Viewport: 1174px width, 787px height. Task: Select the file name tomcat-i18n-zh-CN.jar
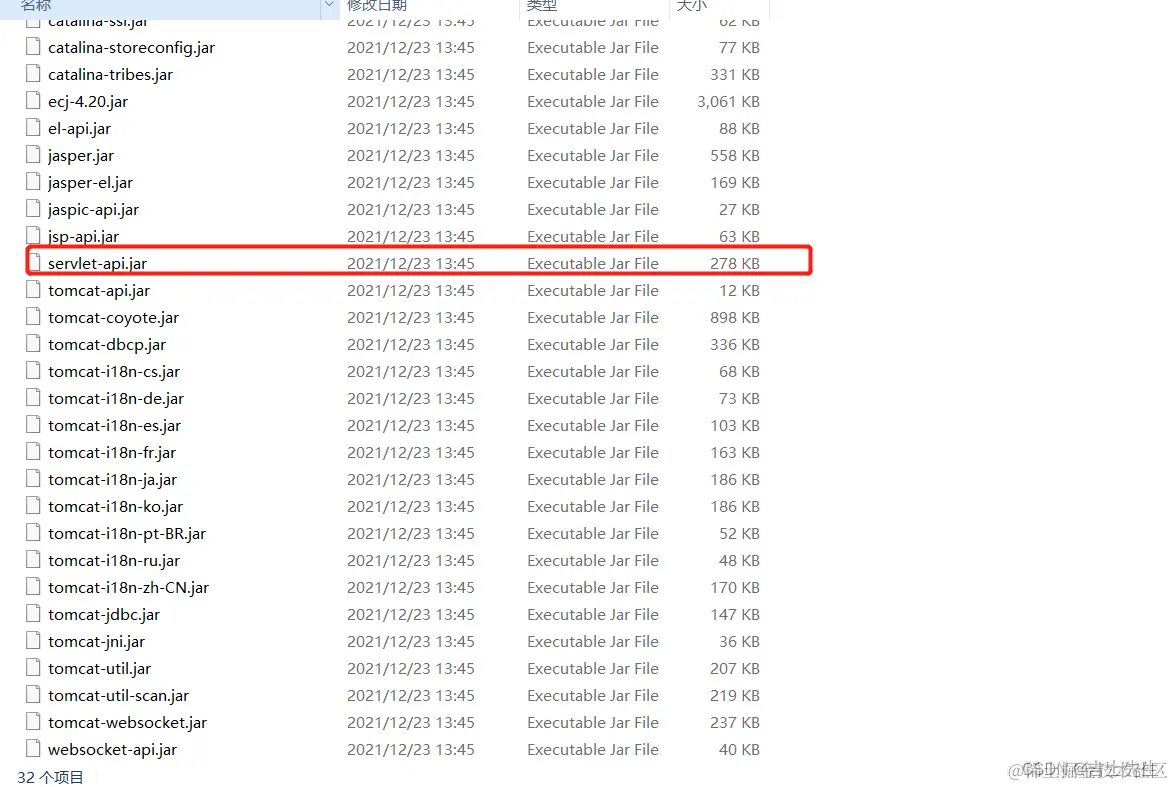[x=128, y=587]
